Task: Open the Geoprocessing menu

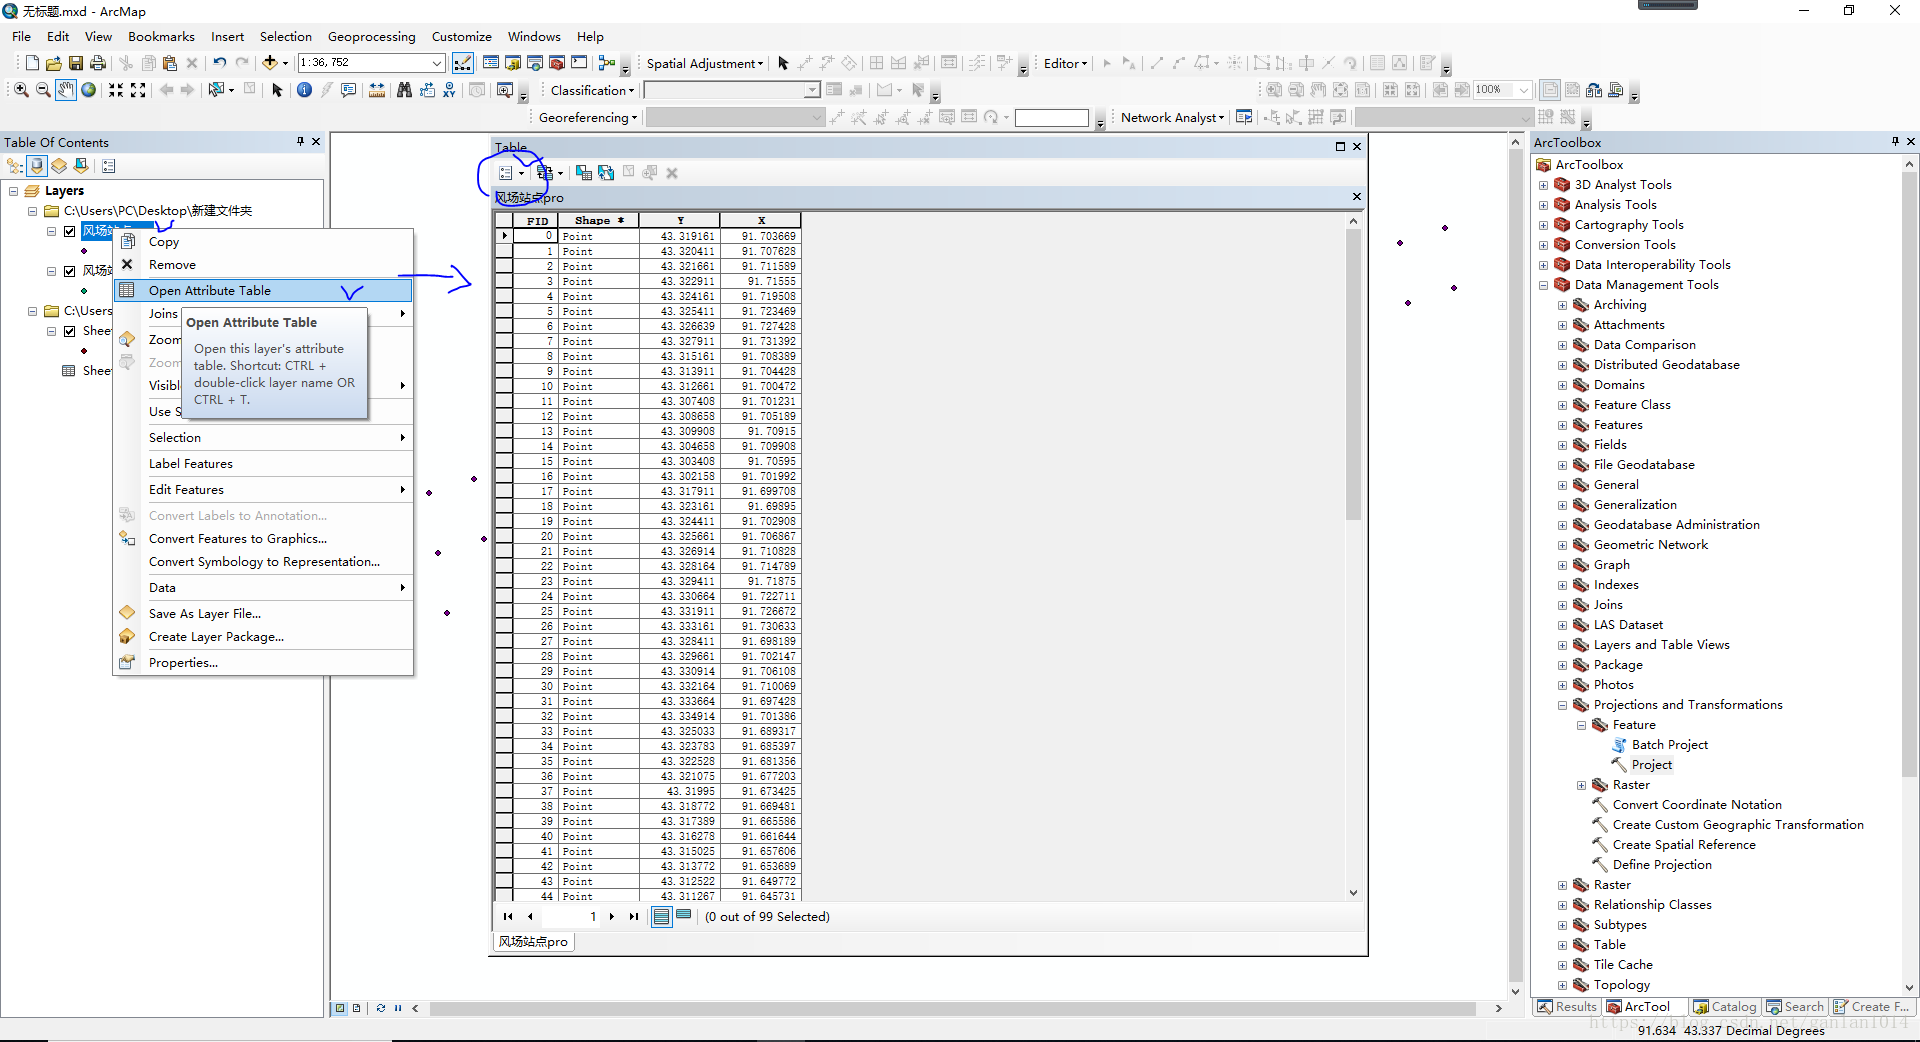Action: (371, 36)
